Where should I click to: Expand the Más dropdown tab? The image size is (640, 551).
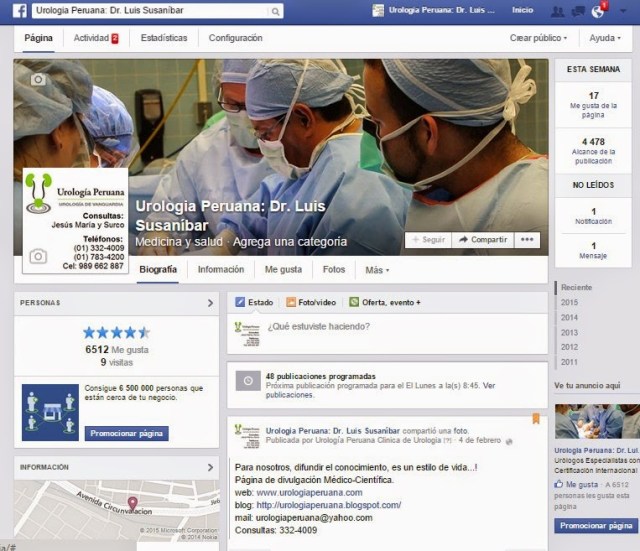377,270
